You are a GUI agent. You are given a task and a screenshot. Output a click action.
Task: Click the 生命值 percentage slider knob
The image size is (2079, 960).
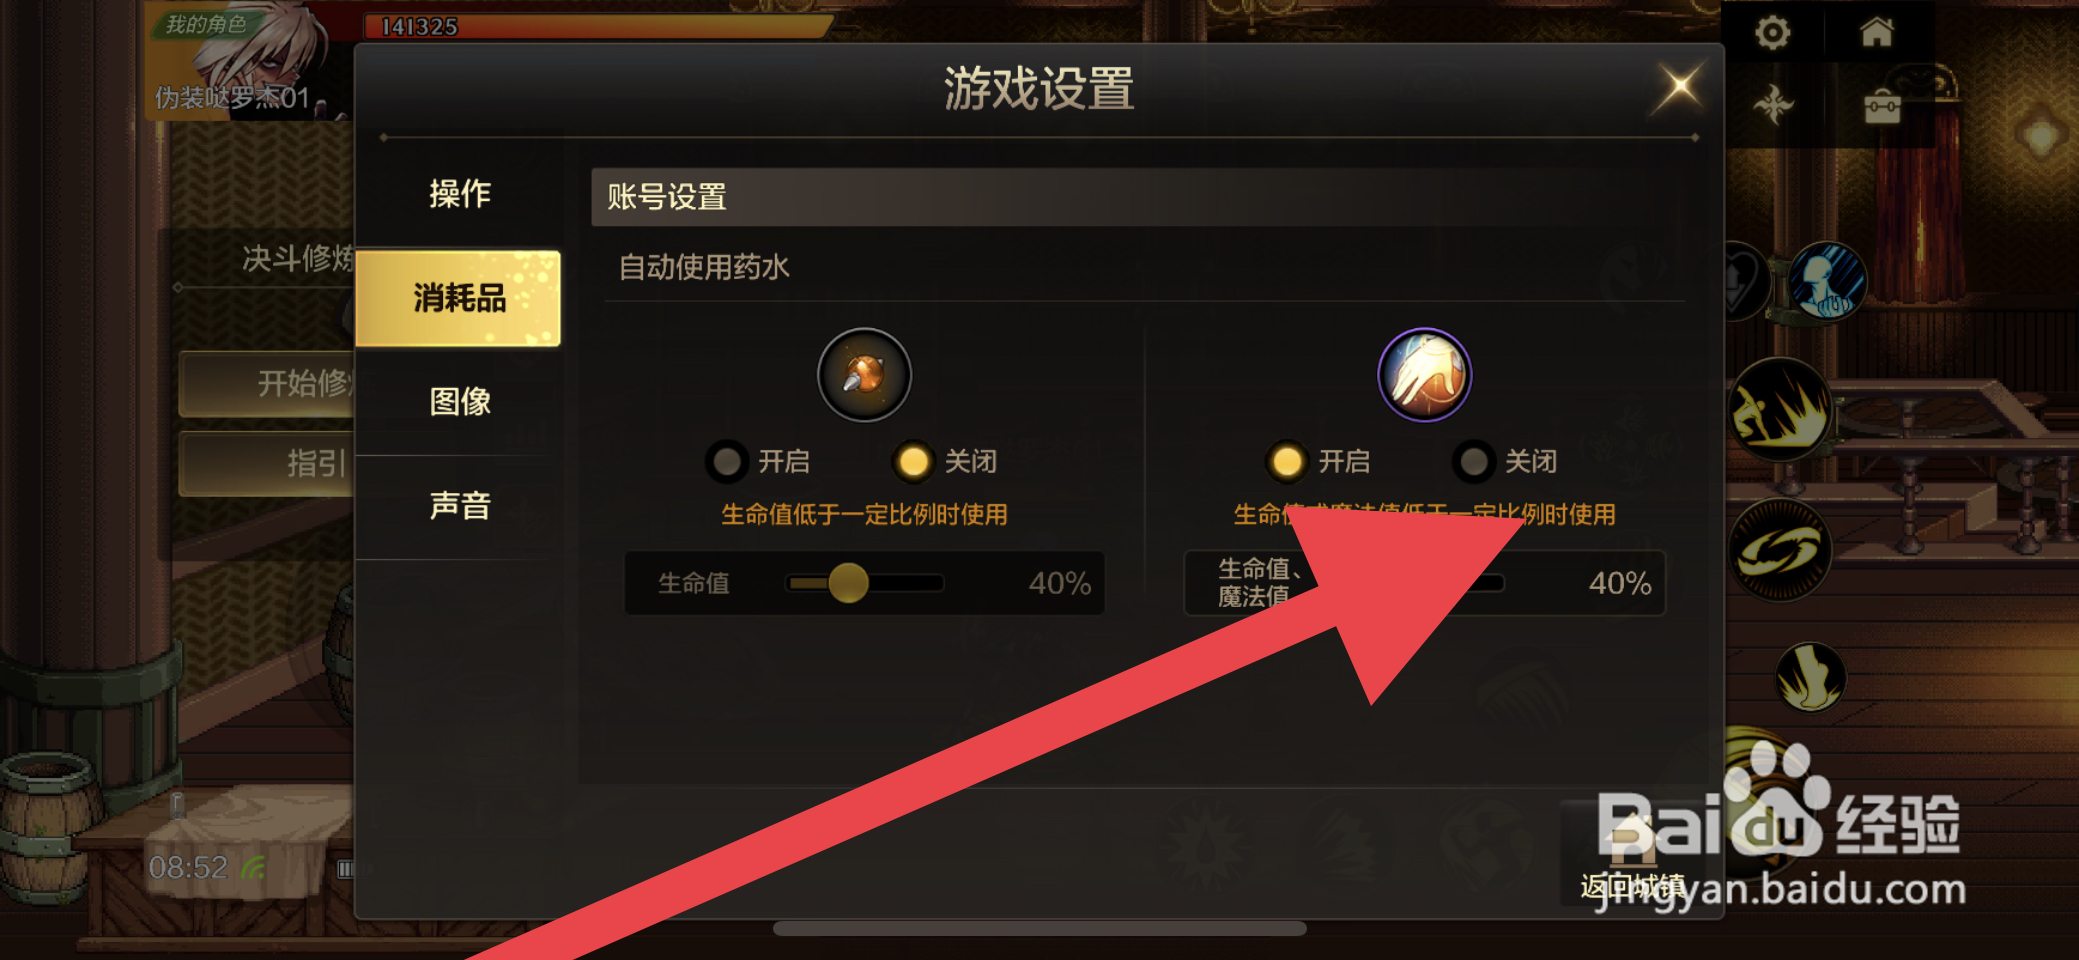point(848,583)
